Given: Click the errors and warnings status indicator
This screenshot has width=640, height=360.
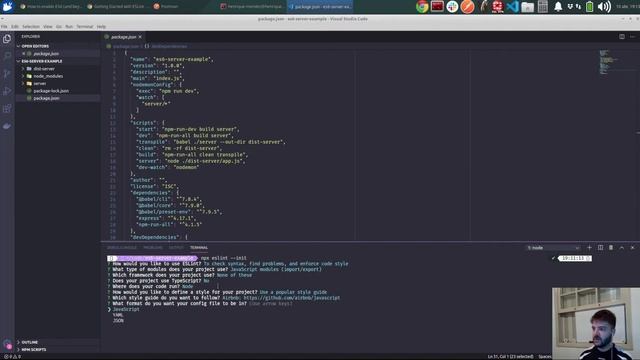Looking at the screenshot, I should tap(12, 357).
